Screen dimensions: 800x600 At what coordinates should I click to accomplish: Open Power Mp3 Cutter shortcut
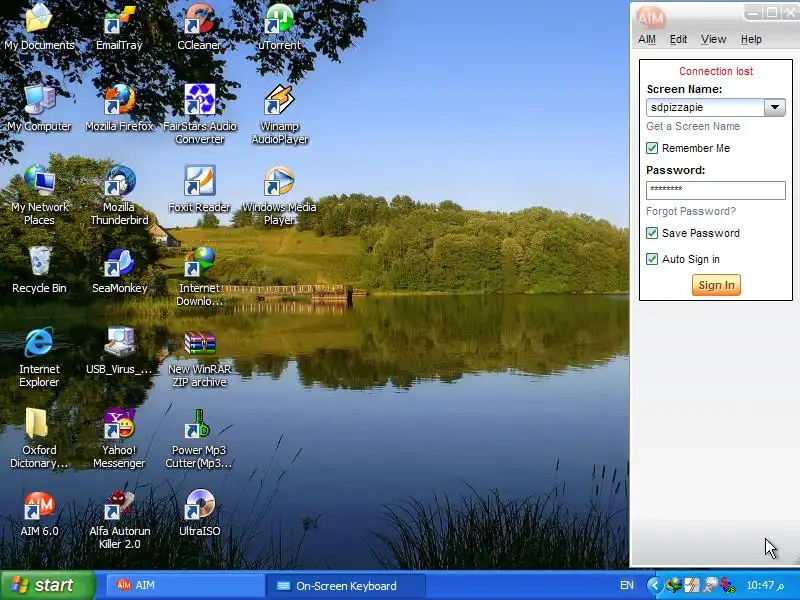[199, 439]
